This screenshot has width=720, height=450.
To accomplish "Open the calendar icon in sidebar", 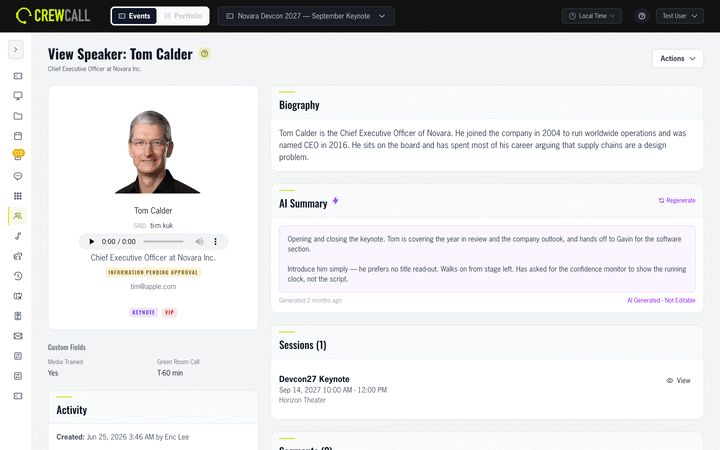I will coord(18,136).
